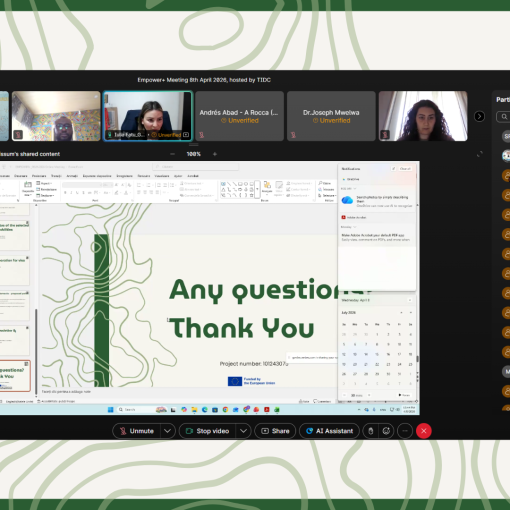This screenshot has height=510, width=510.
Task: Open video options arrow beside Stop video
Action: coord(244,431)
